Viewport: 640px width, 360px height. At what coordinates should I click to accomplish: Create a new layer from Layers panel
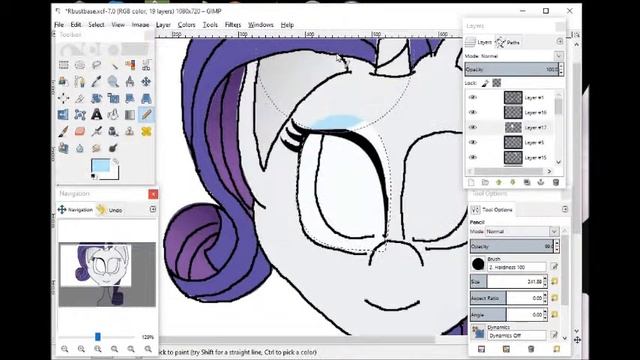(x=471, y=182)
